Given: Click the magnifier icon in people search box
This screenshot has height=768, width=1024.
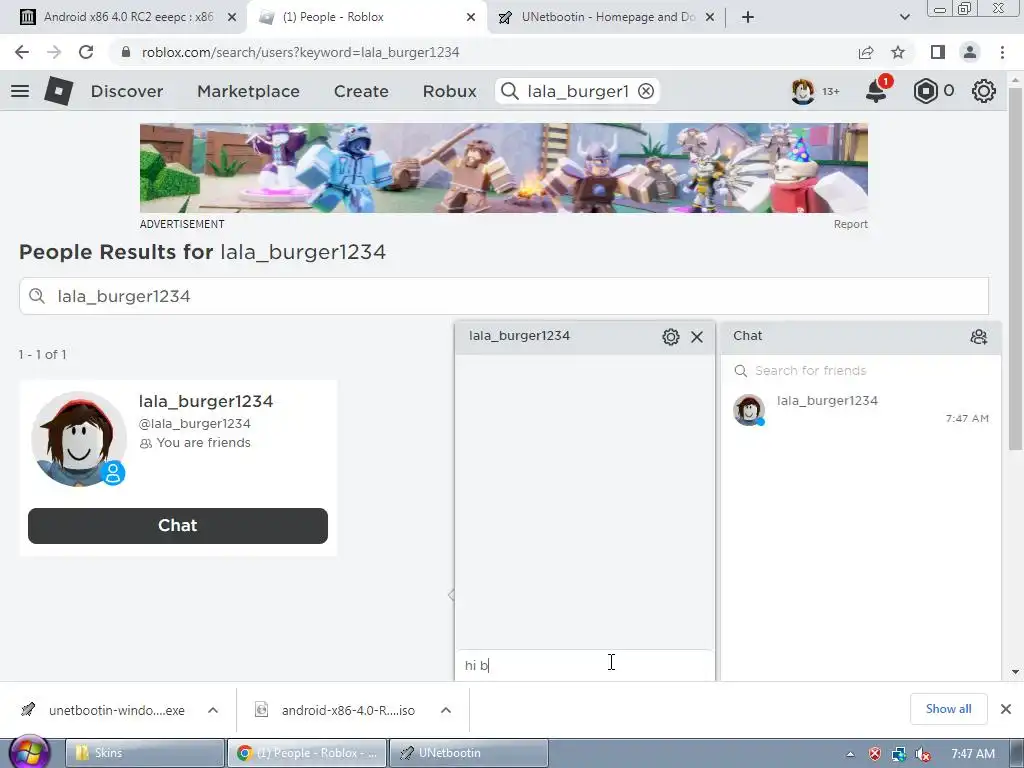Looking at the screenshot, I should (37, 296).
